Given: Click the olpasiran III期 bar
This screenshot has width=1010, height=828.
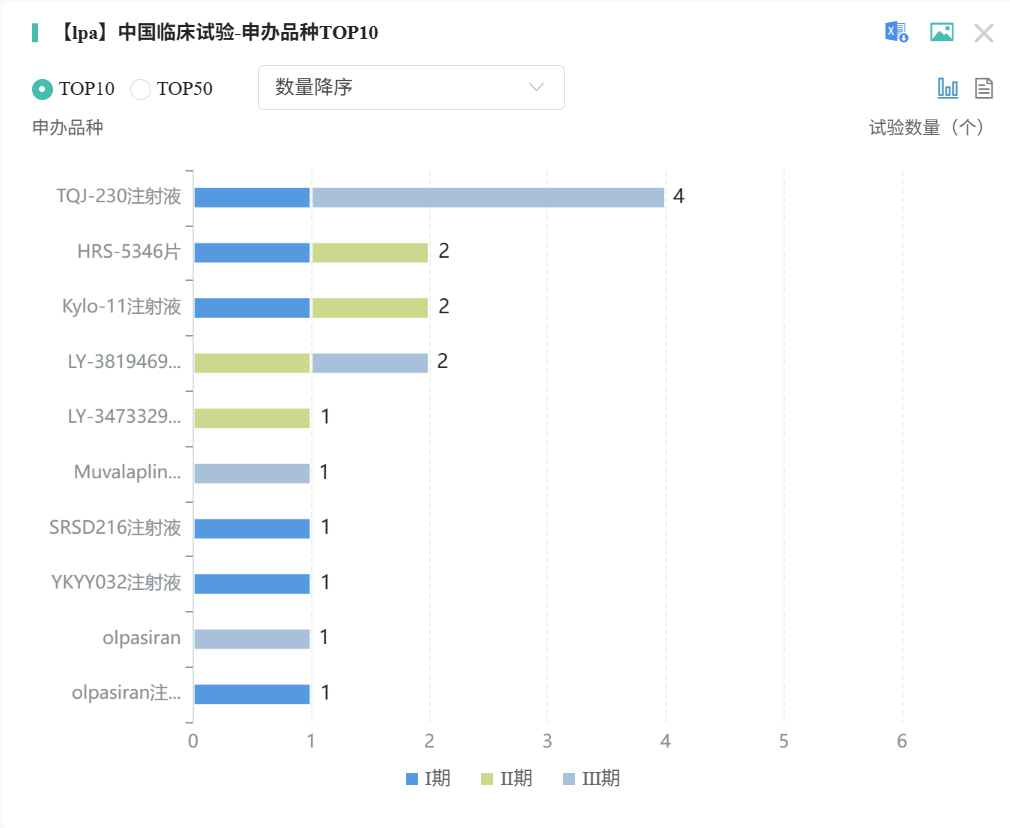Looking at the screenshot, I should [252, 638].
